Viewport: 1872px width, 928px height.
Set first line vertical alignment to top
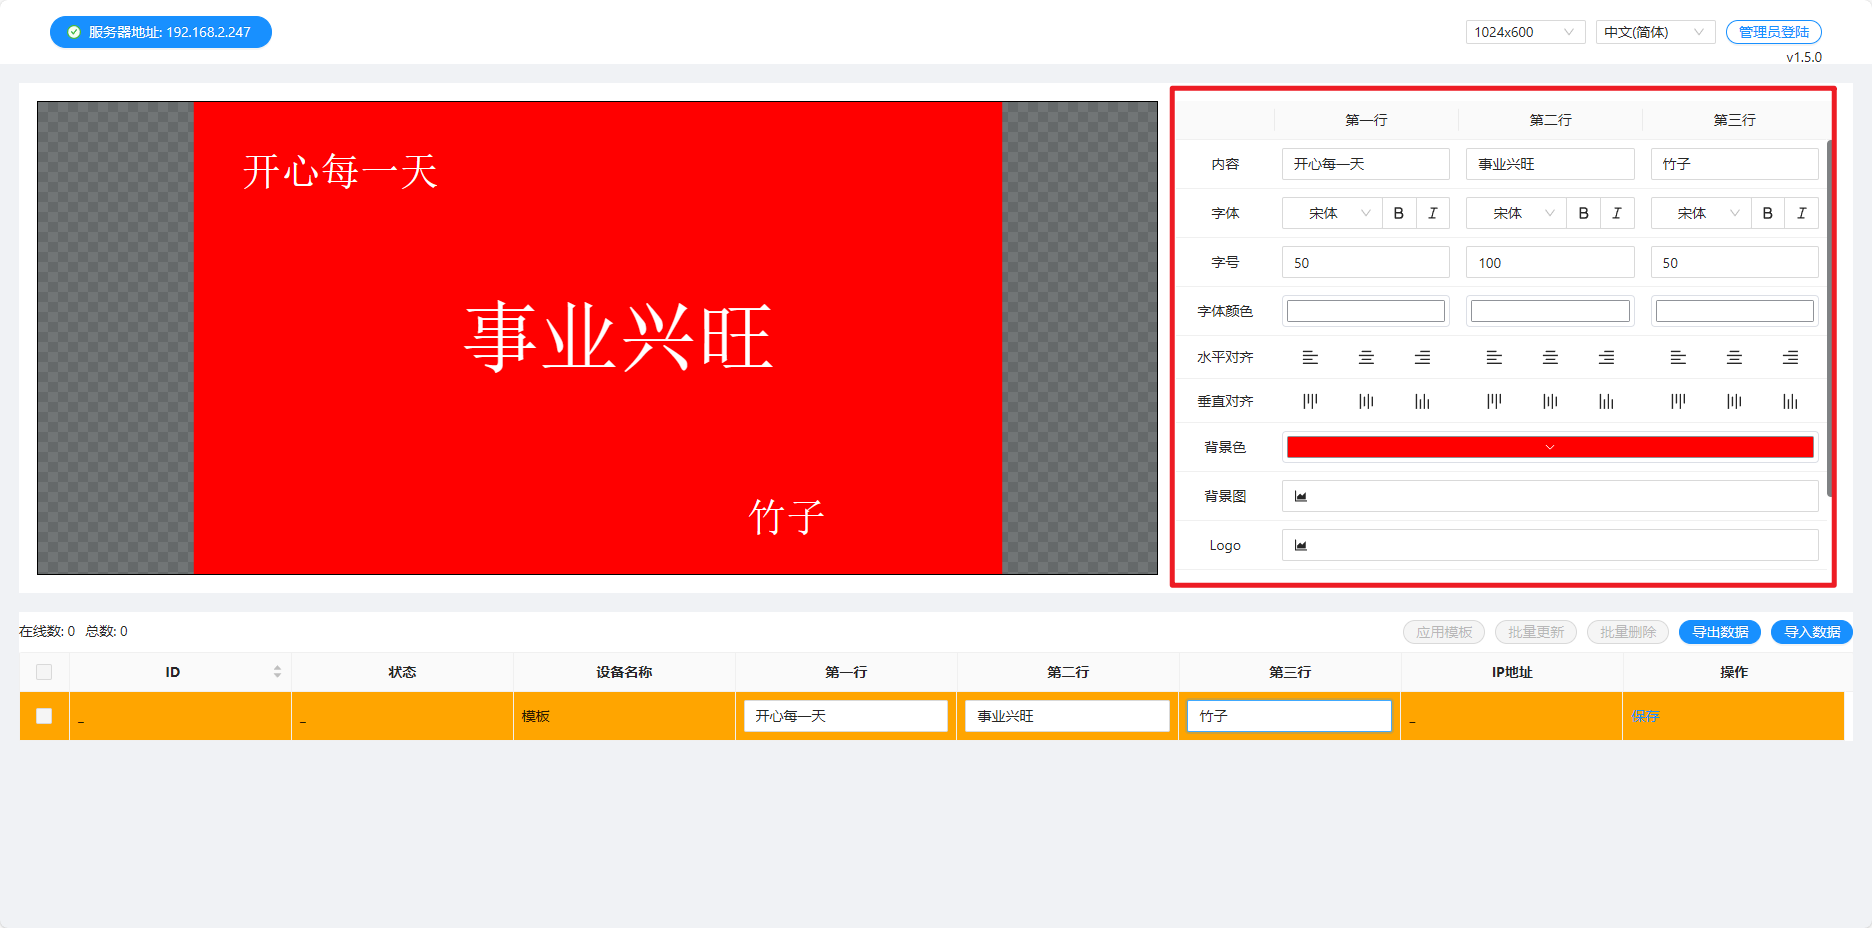(x=1310, y=401)
